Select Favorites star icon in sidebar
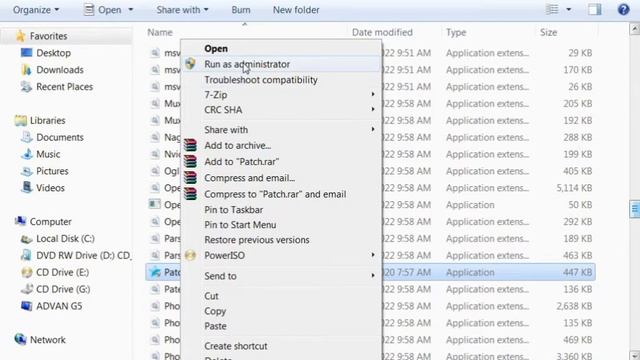Viewport: 640px width, 360px height. click(20, 36)
